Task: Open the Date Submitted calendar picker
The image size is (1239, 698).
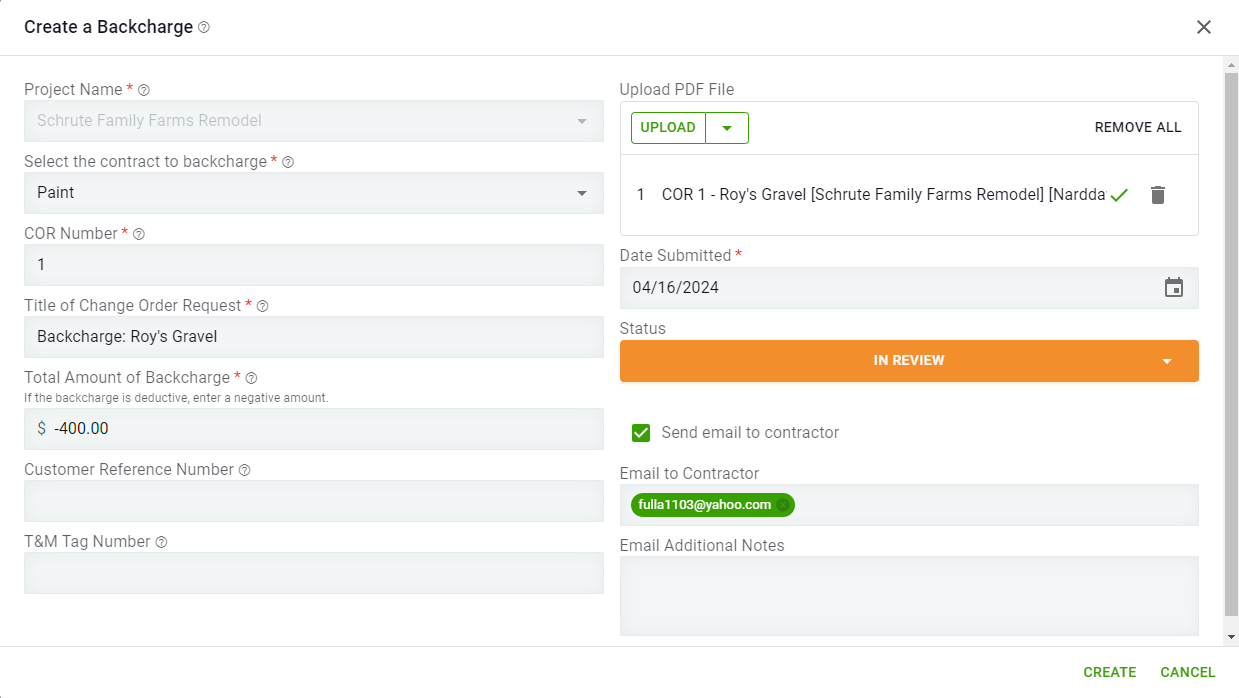Action: coord(1174,288)
